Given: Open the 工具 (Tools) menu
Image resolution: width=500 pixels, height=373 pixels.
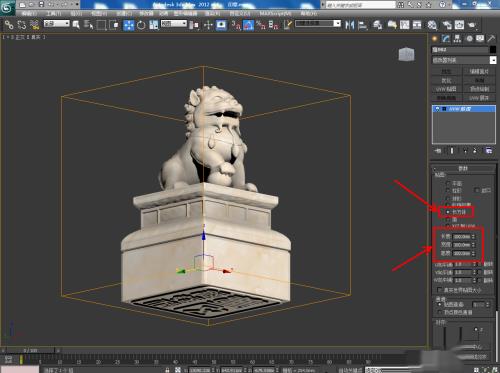Looking at the screenshot, I should [53, 14].
